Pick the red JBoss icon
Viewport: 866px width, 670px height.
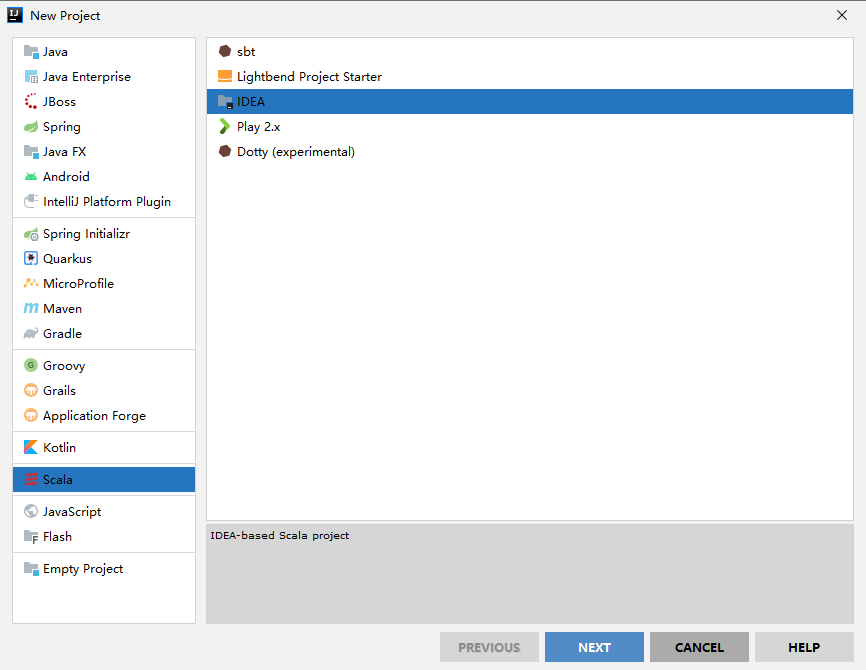pyautogui.click(x=31, y=102)
